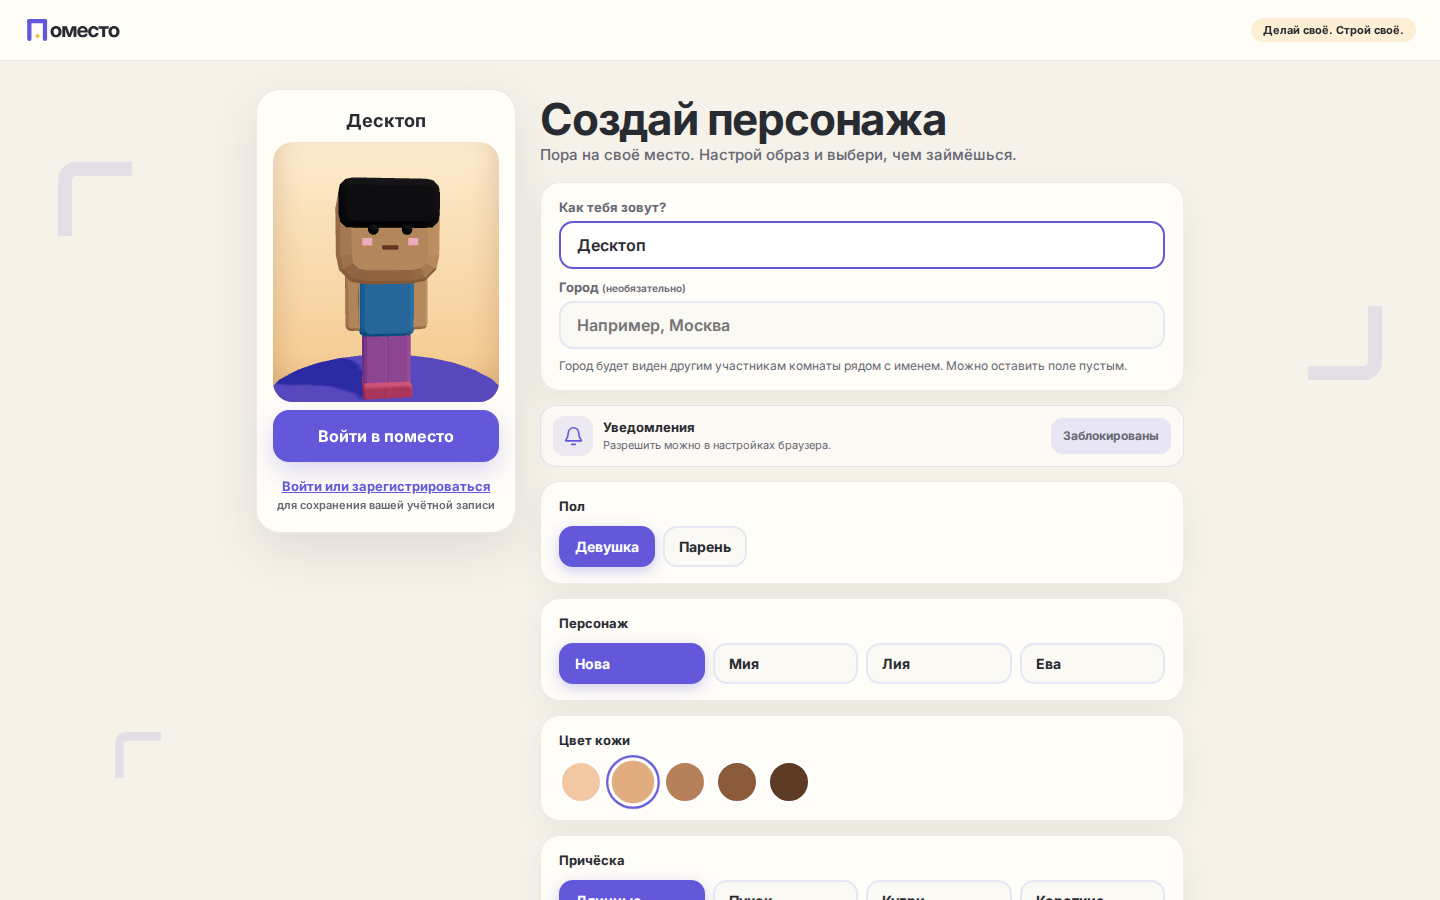The width and height of the screenshot is (1440, 900).
Task: Open the "Войти или зарегистрироваться" link
Action: coord(386,486)
